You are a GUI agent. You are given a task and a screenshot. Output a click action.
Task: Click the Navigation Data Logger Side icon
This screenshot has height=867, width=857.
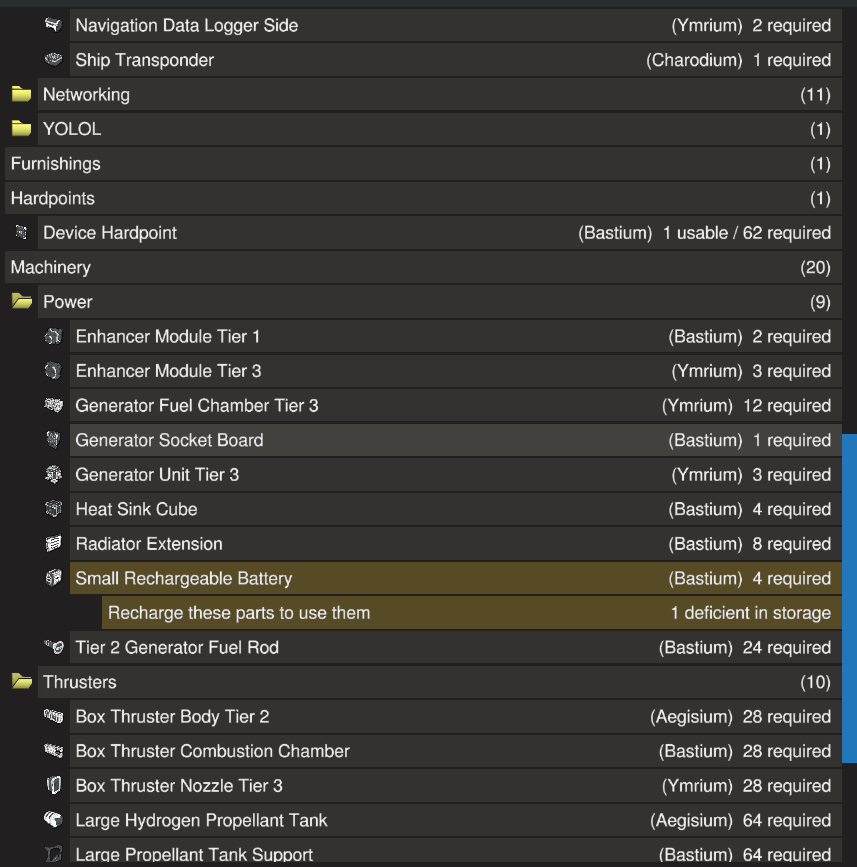[54, 25]
